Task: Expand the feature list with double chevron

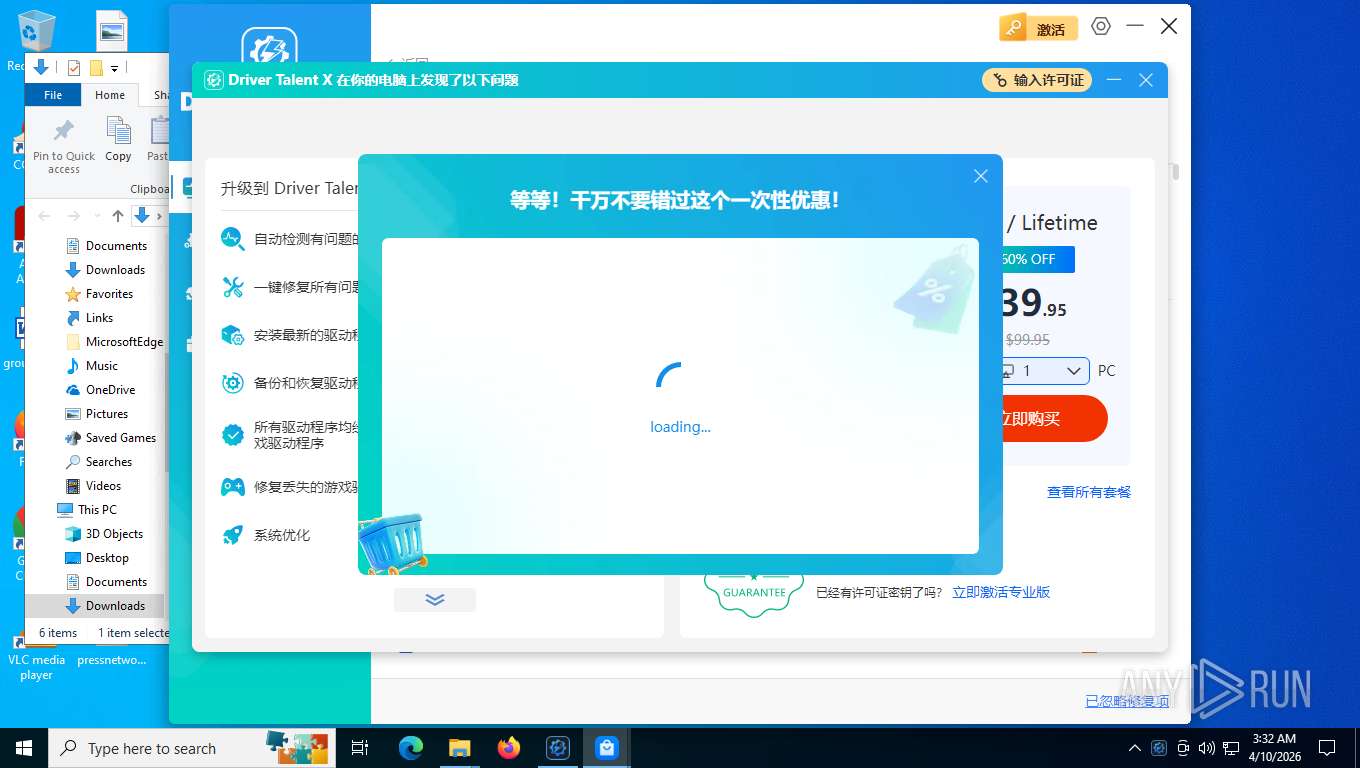Action: point(435,600)
